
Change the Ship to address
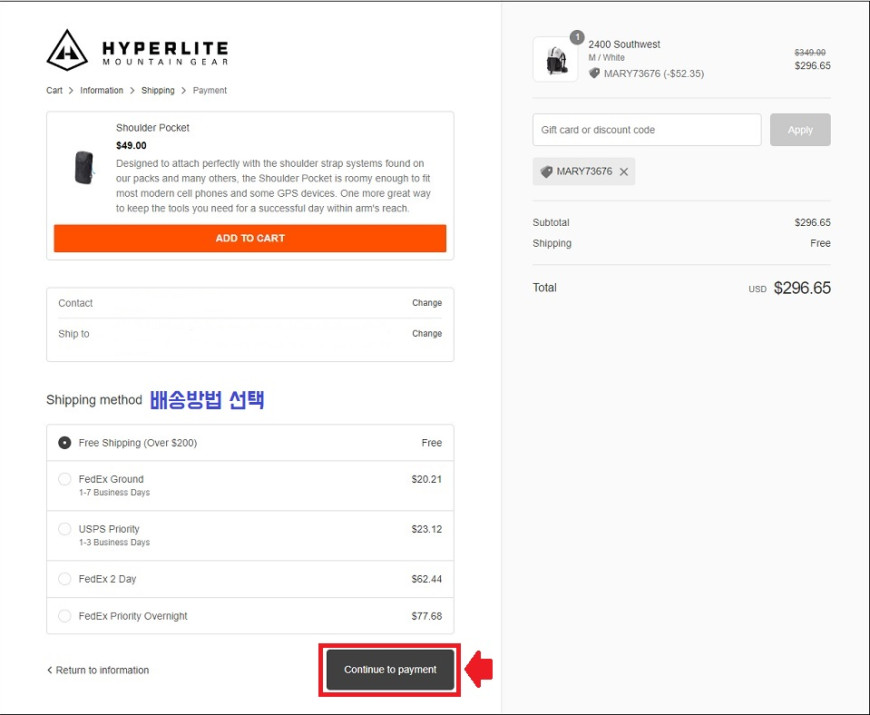[x=427, y=333]
